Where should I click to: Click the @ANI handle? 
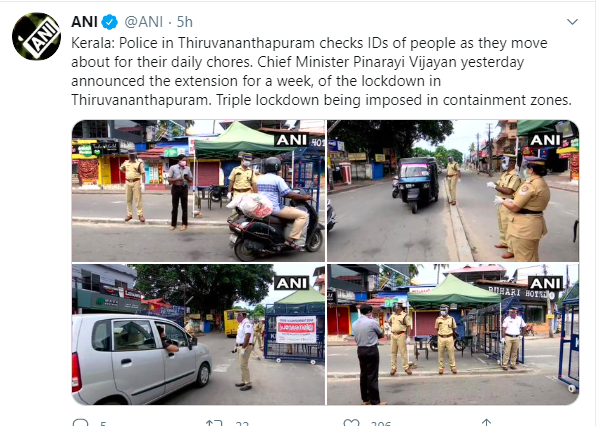coord(144,22)
